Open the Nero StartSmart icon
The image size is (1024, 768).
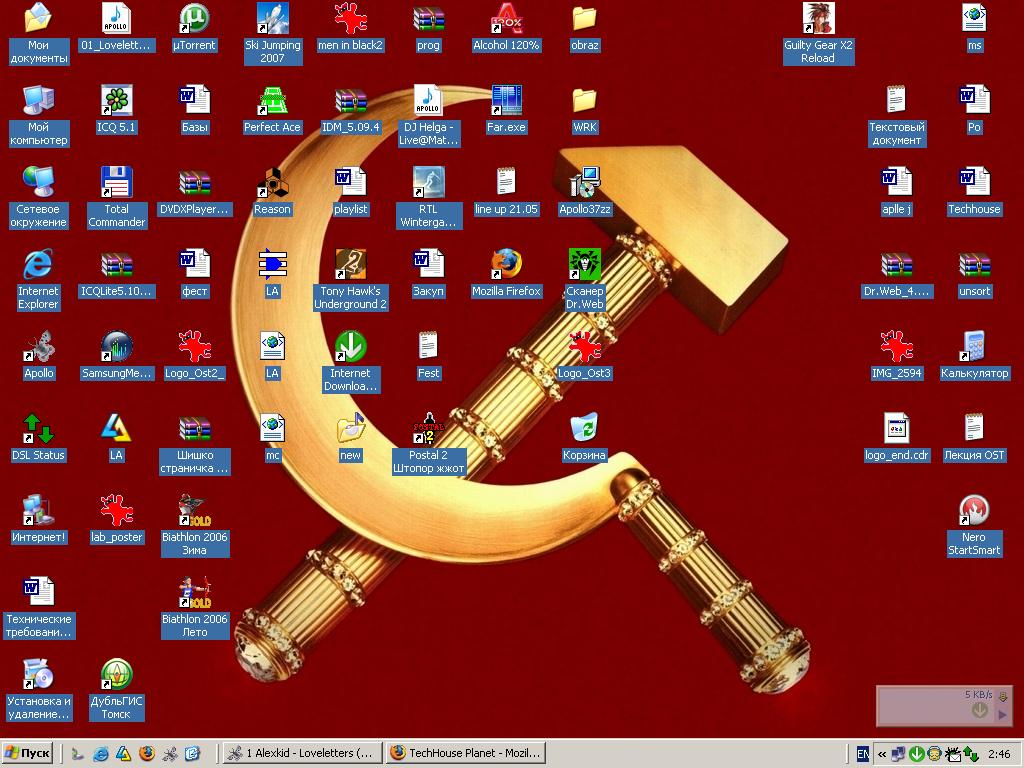click(974, 510)
